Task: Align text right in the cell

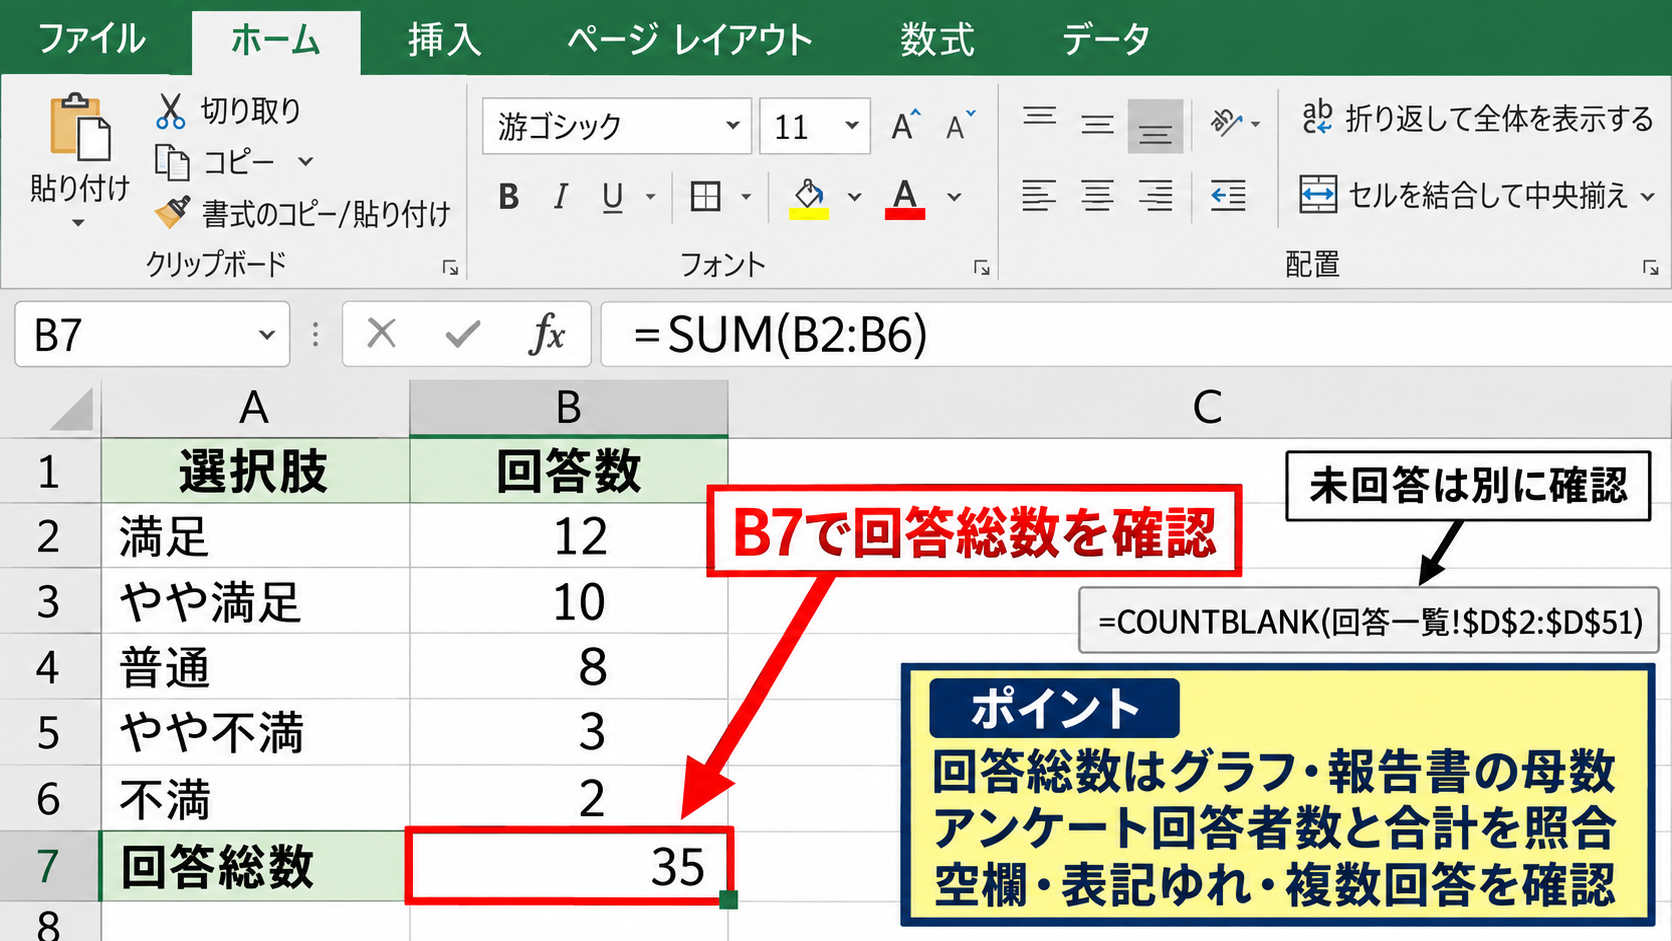Action: [x=1156, y=195]
